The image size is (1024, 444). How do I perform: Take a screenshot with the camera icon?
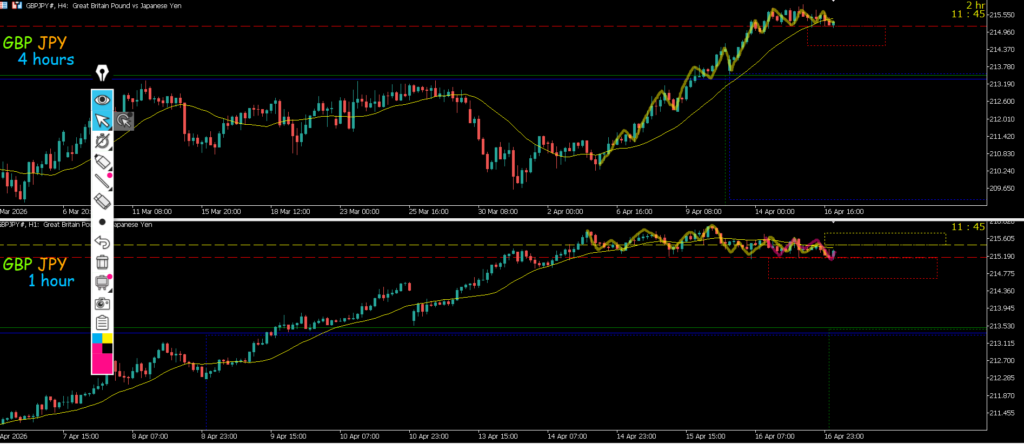(102, 302)
